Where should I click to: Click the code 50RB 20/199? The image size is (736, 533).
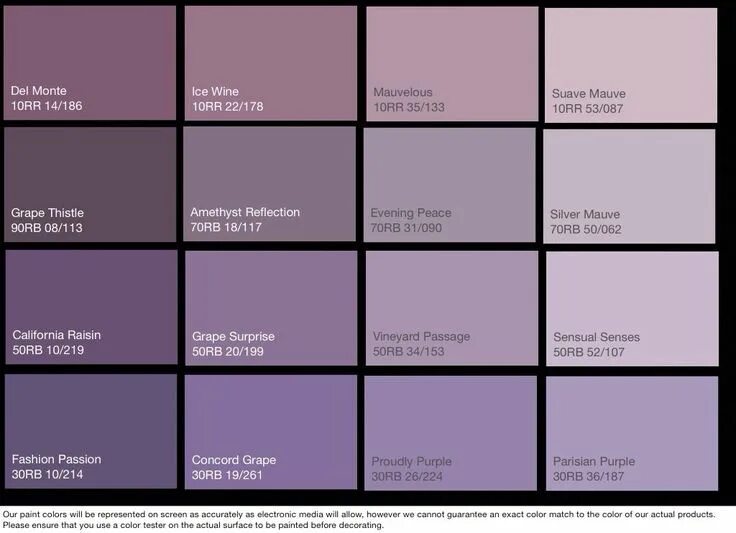[228, 352]
